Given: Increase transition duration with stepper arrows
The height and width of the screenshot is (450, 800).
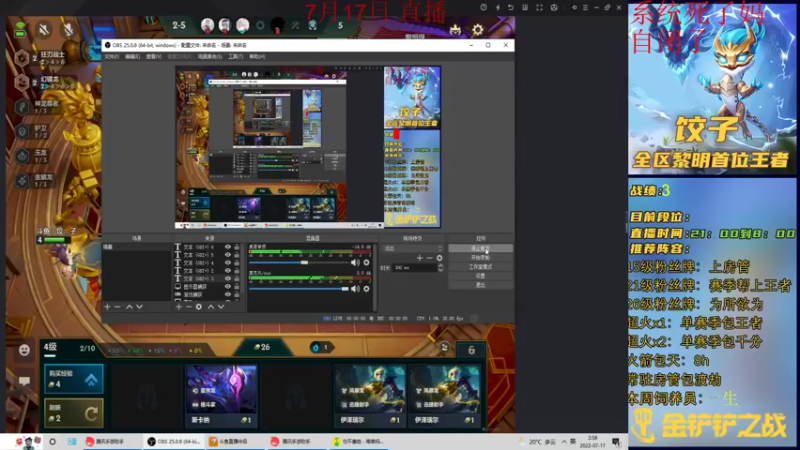Looking at the screenshot, I should pyautogui.click(x=440, y=266).
